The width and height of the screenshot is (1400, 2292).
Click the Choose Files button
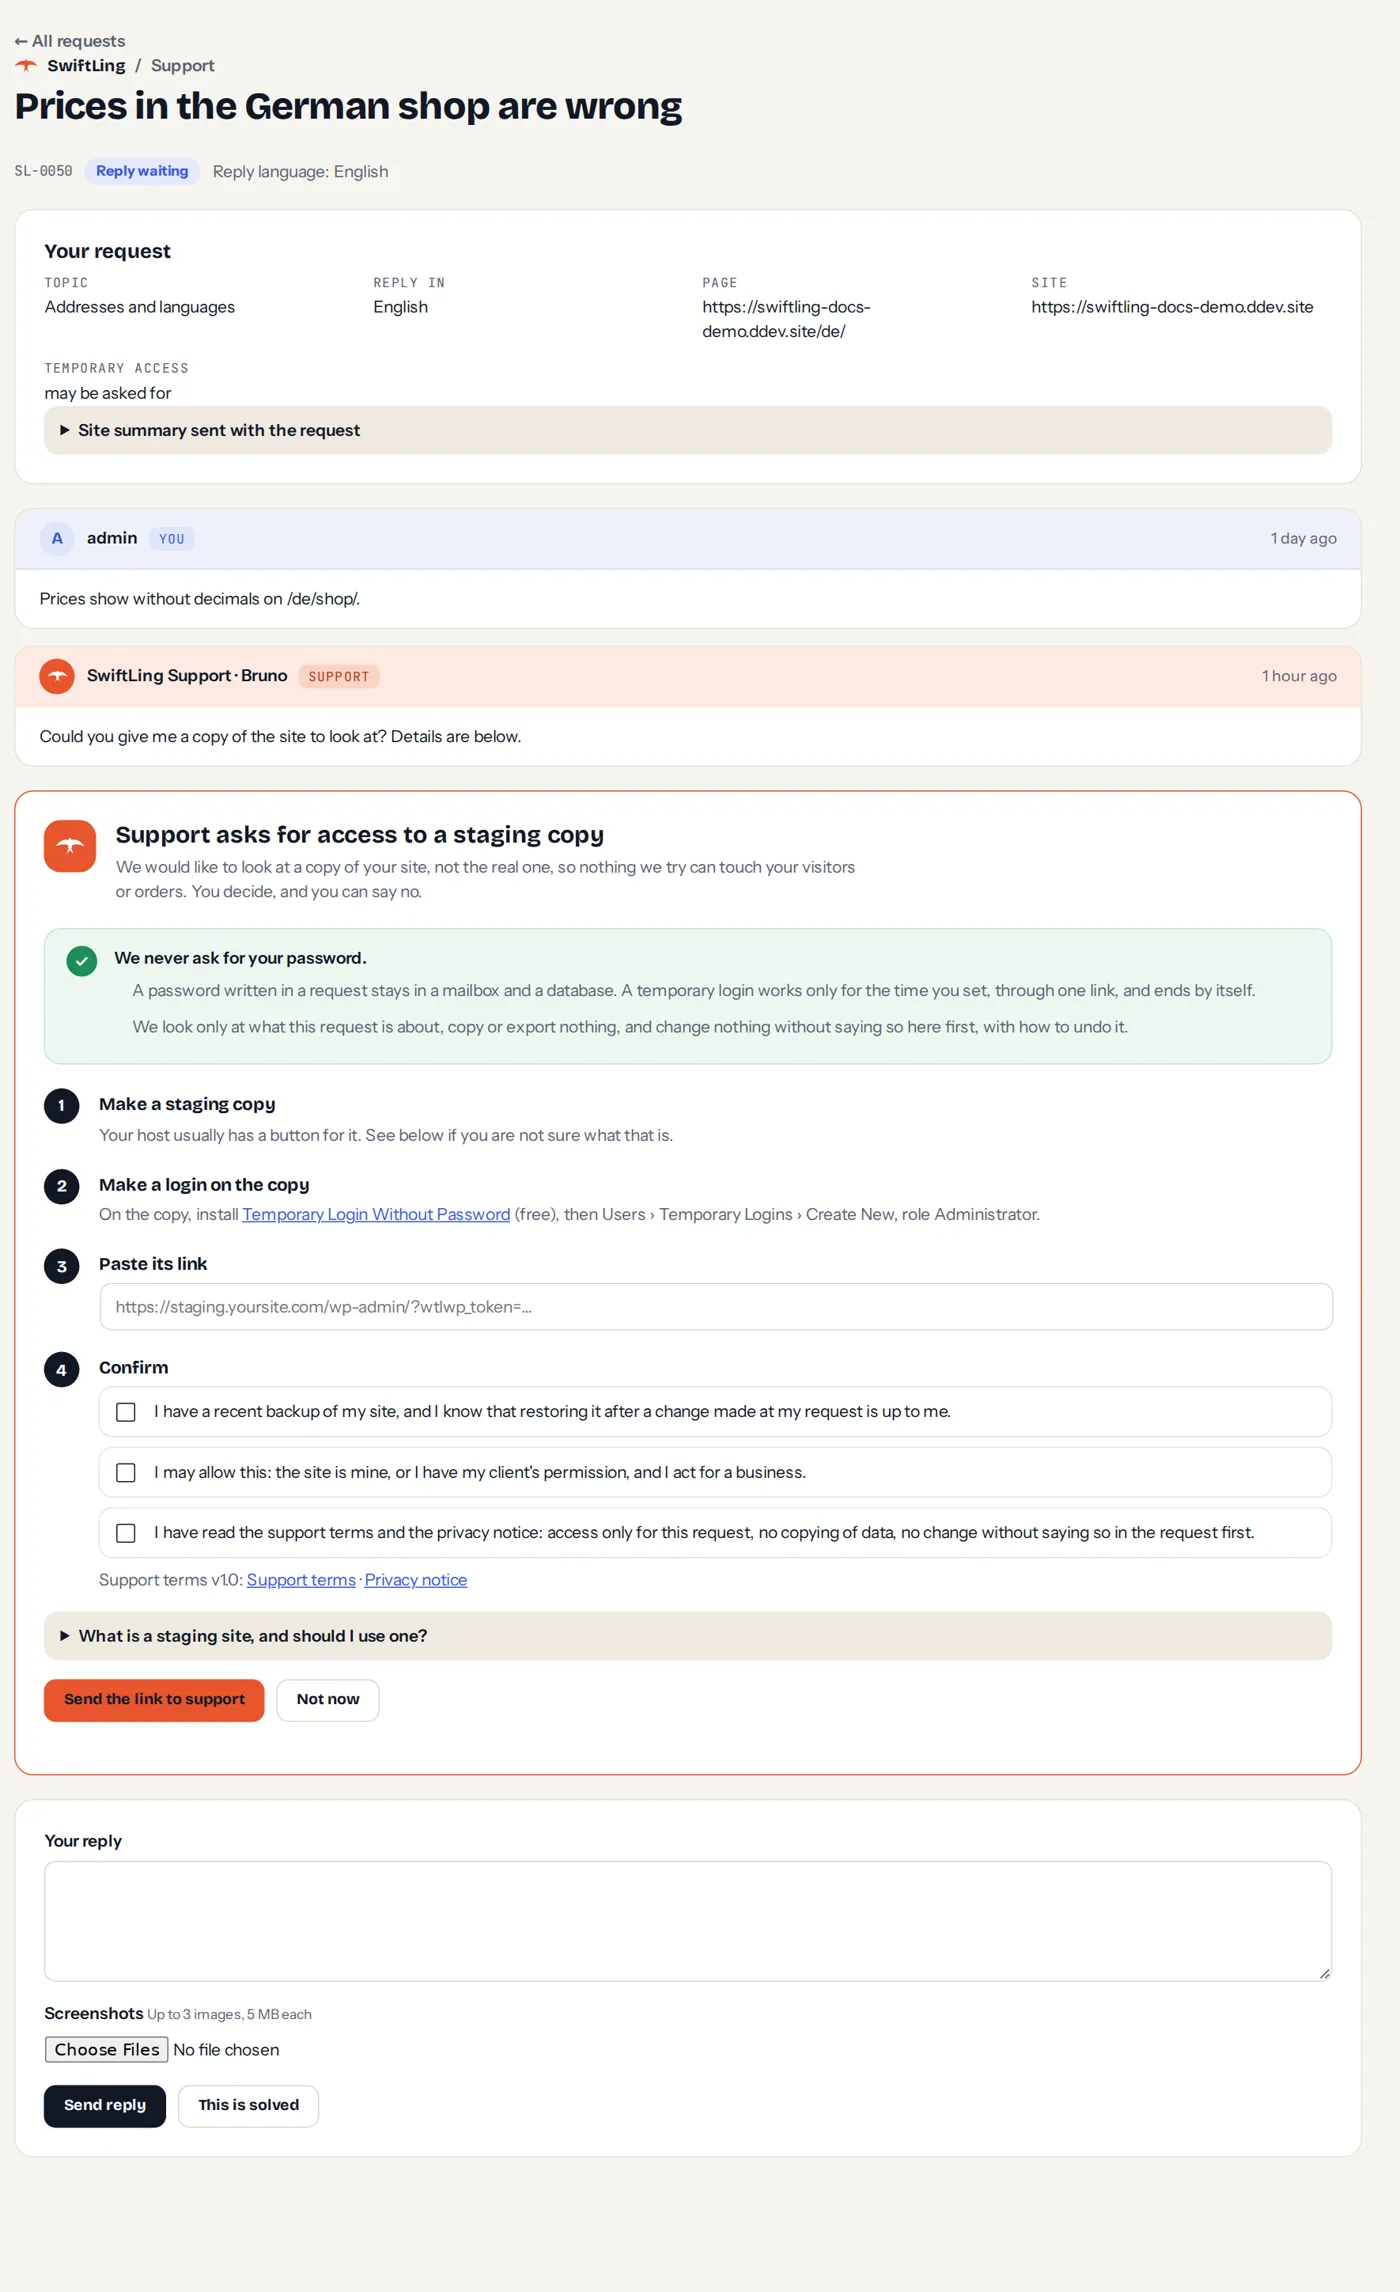[x=107, y=2050]
